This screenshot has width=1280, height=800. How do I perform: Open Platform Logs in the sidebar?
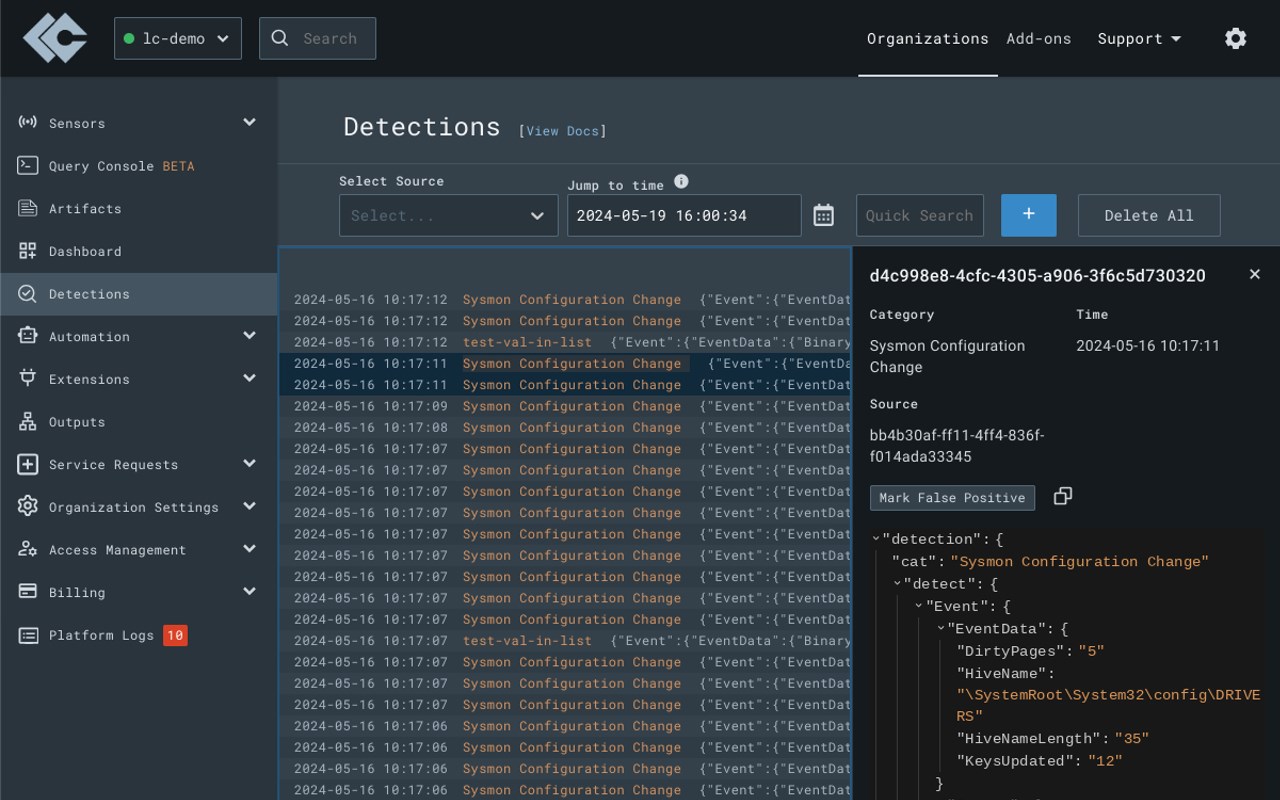coord(101,635)
